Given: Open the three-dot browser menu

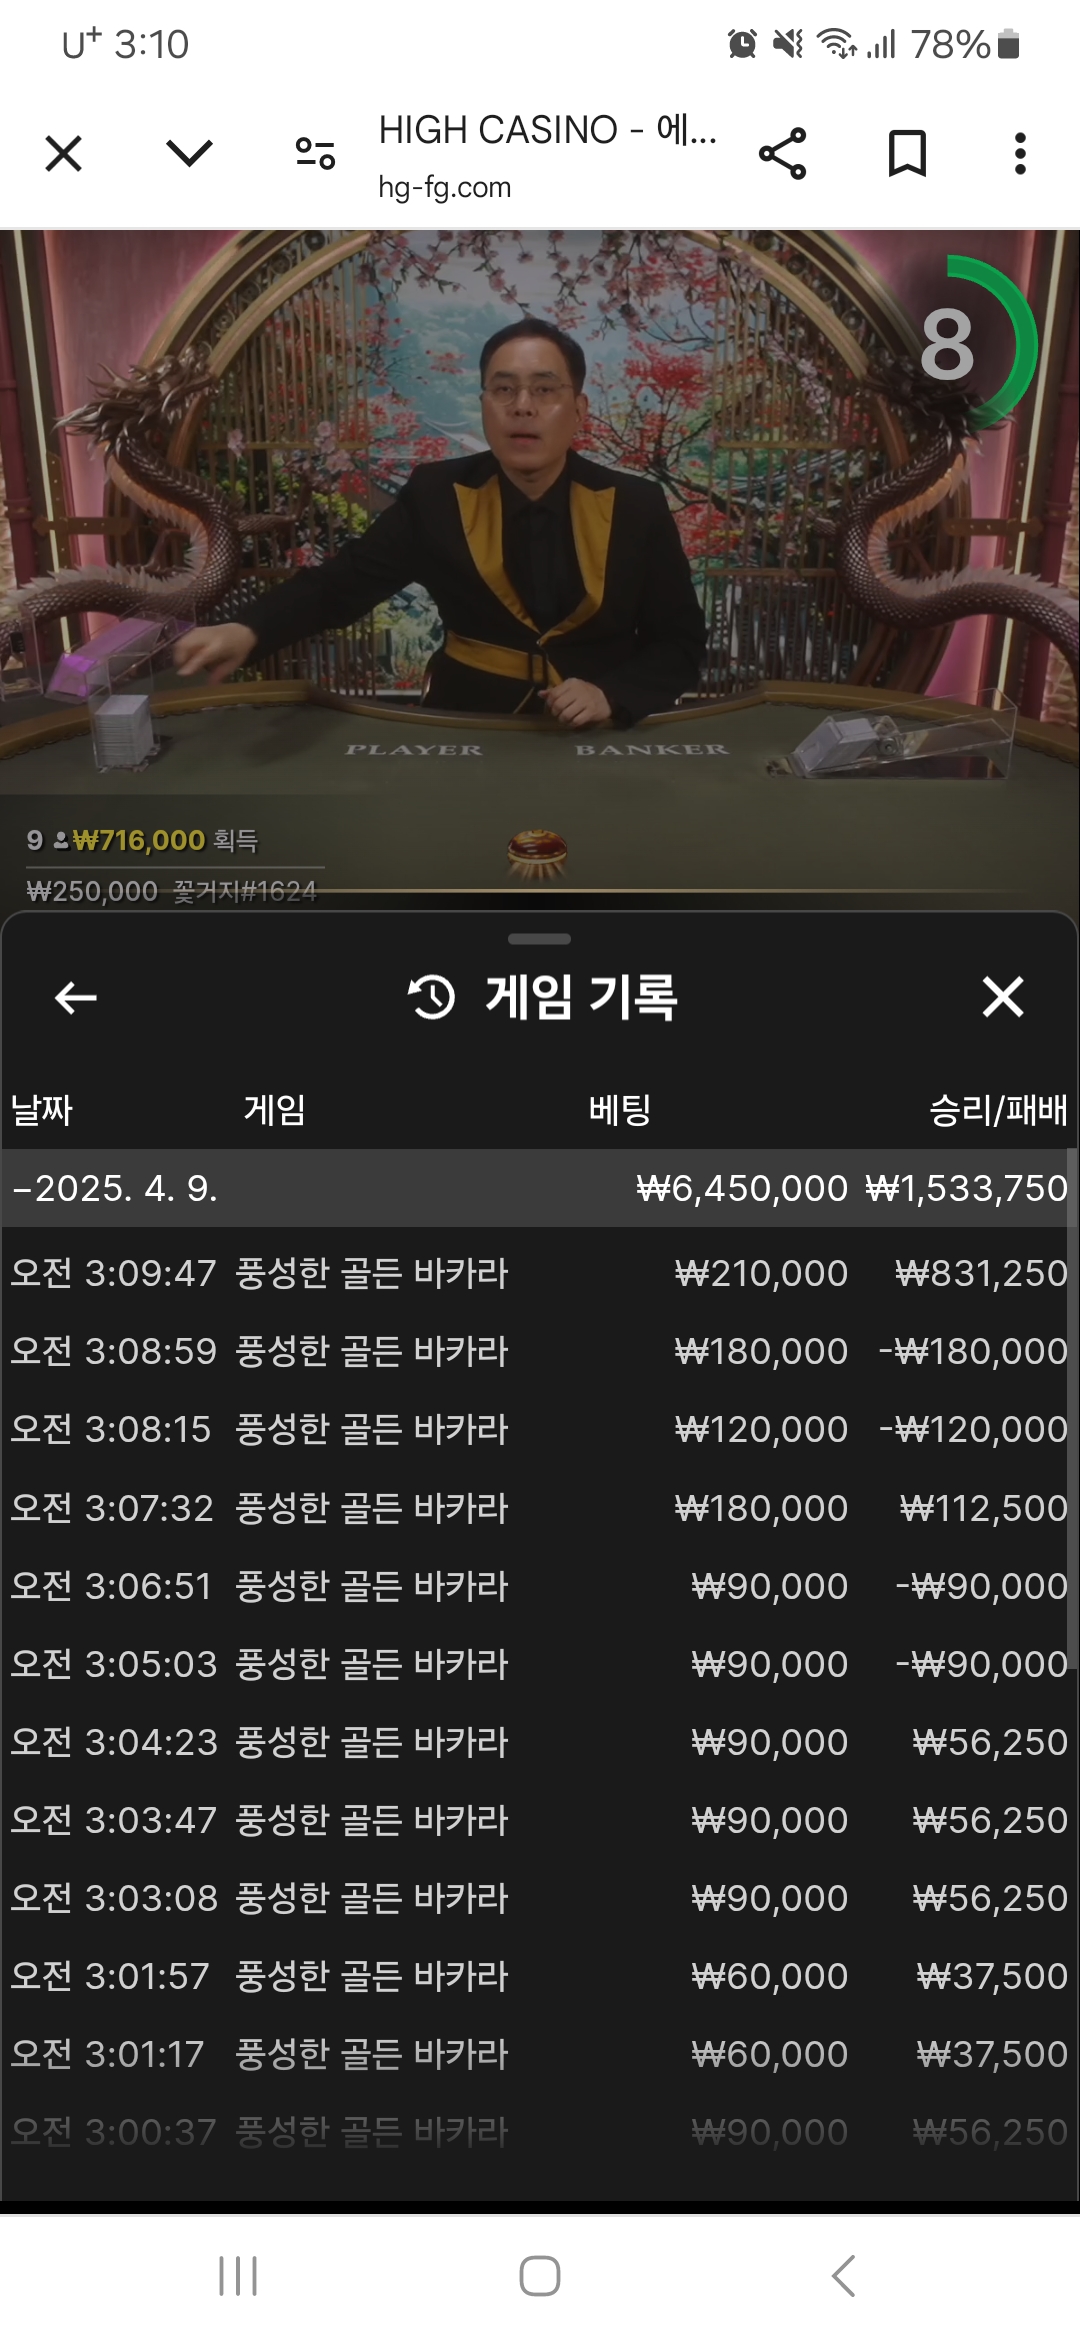Looking at the screenshot, I should (x=1020, y=154).
